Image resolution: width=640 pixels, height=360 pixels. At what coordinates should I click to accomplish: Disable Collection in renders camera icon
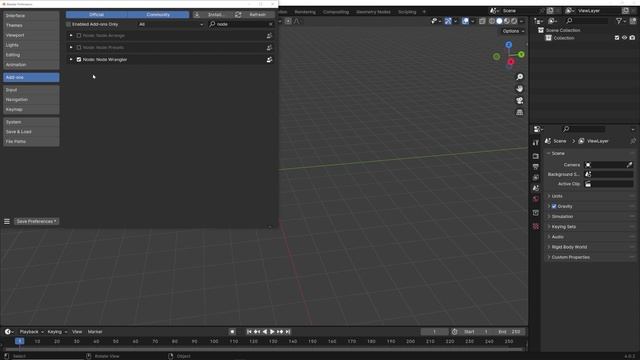coord(632,38)
